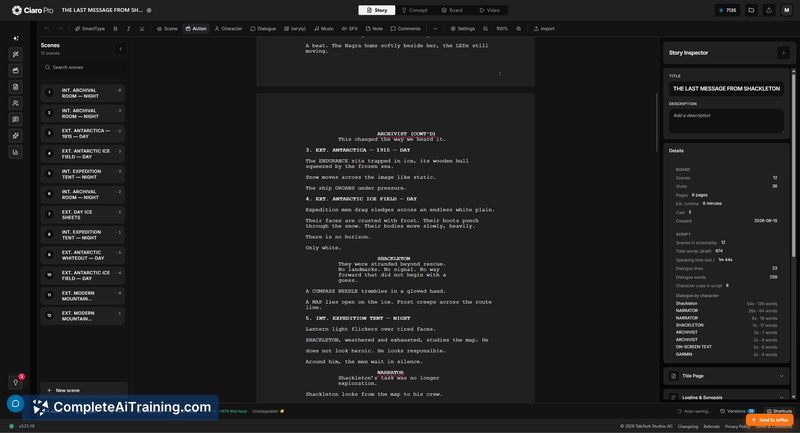Insert an SFX element

(x=349, y=29)
